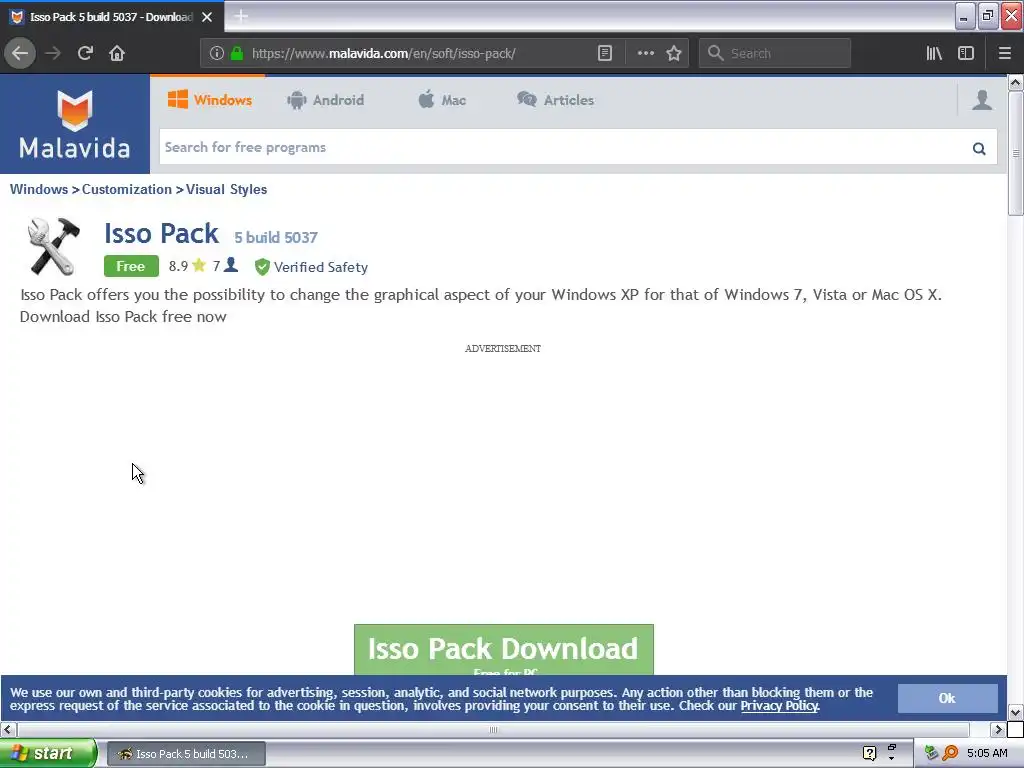Select the Windows category tab
1024x768 pixels.
pos(210,100)
